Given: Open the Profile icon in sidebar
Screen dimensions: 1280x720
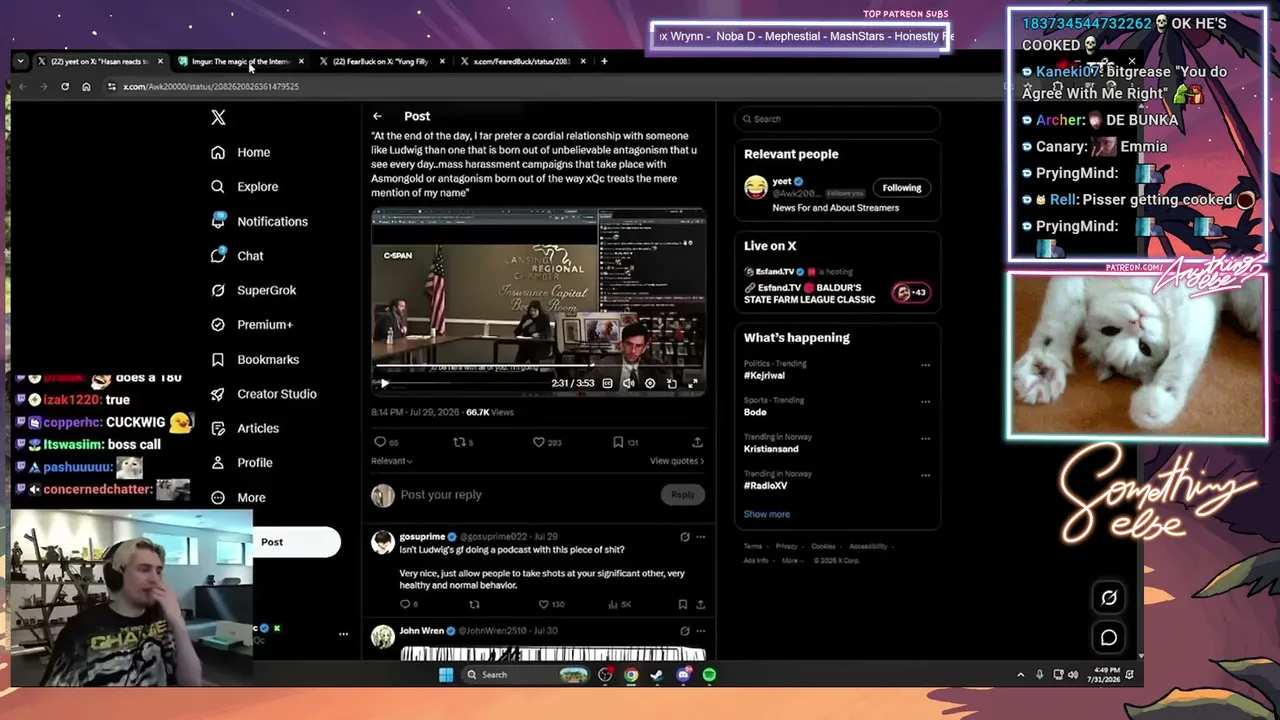Looking at the screenshot, I should (x=218, y=463).
